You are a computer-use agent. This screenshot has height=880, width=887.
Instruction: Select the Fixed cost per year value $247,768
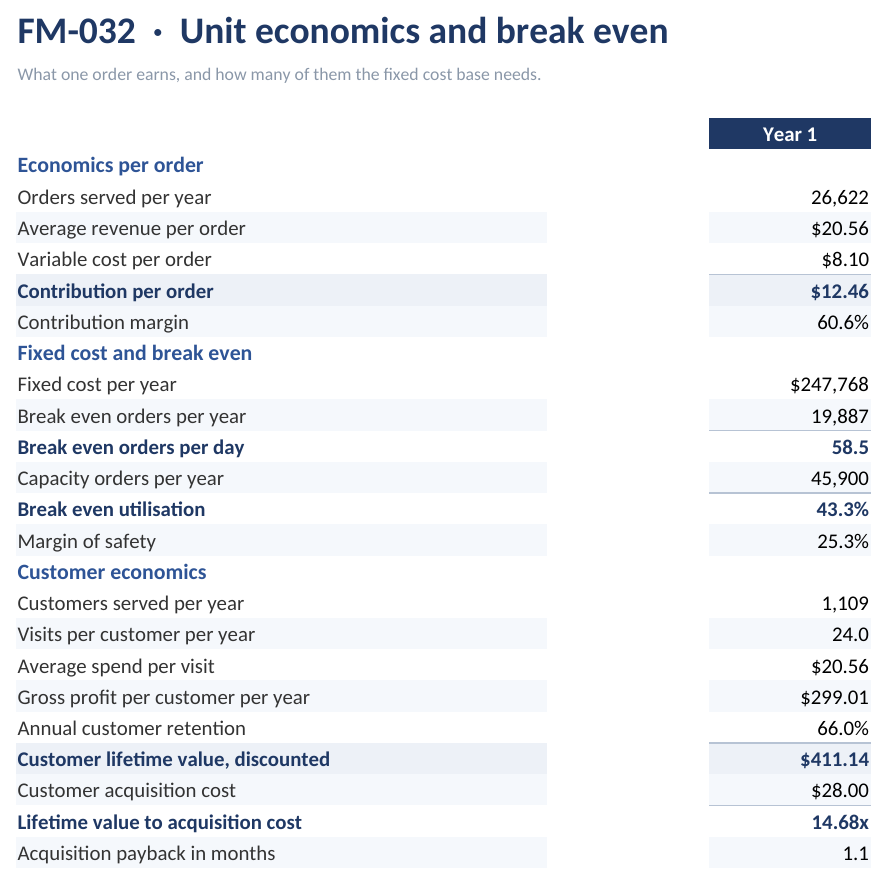[829, 385]
